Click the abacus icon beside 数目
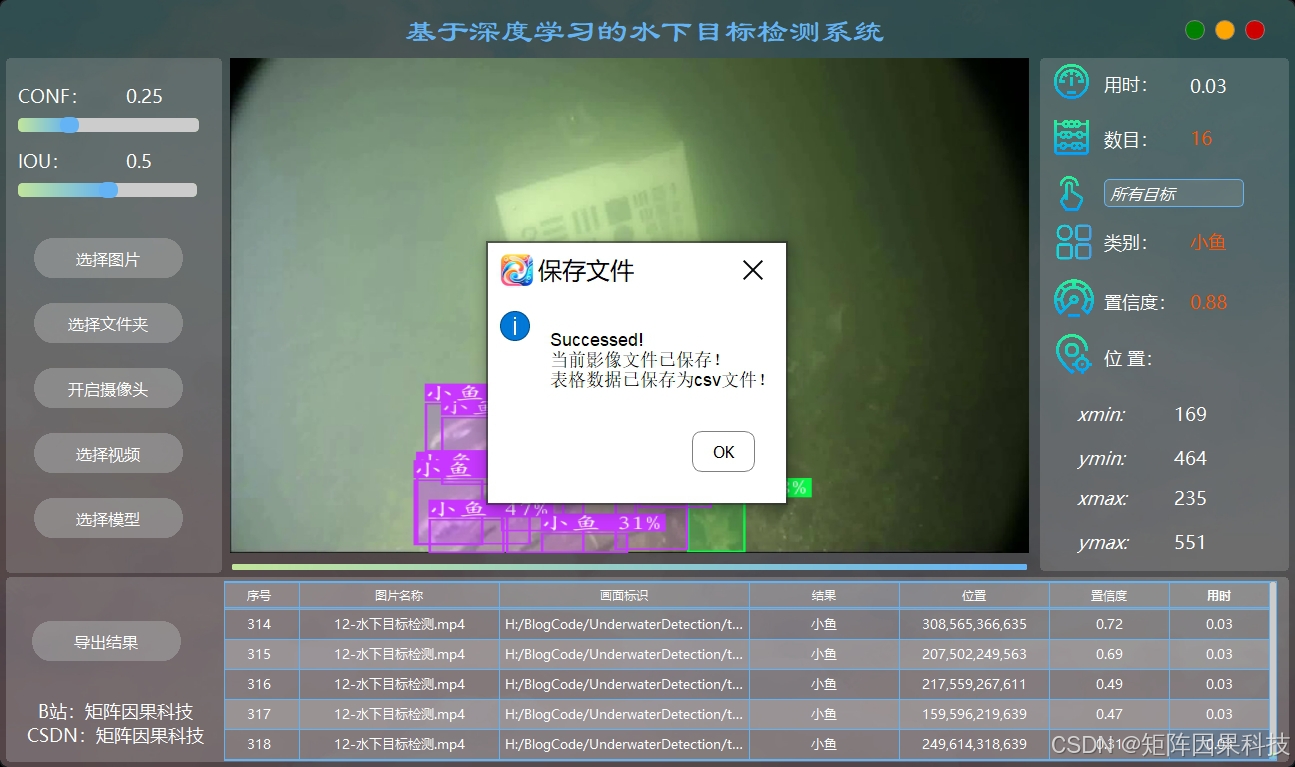Viewport: 1295px width, 767px height. [x=1072, y=138]
